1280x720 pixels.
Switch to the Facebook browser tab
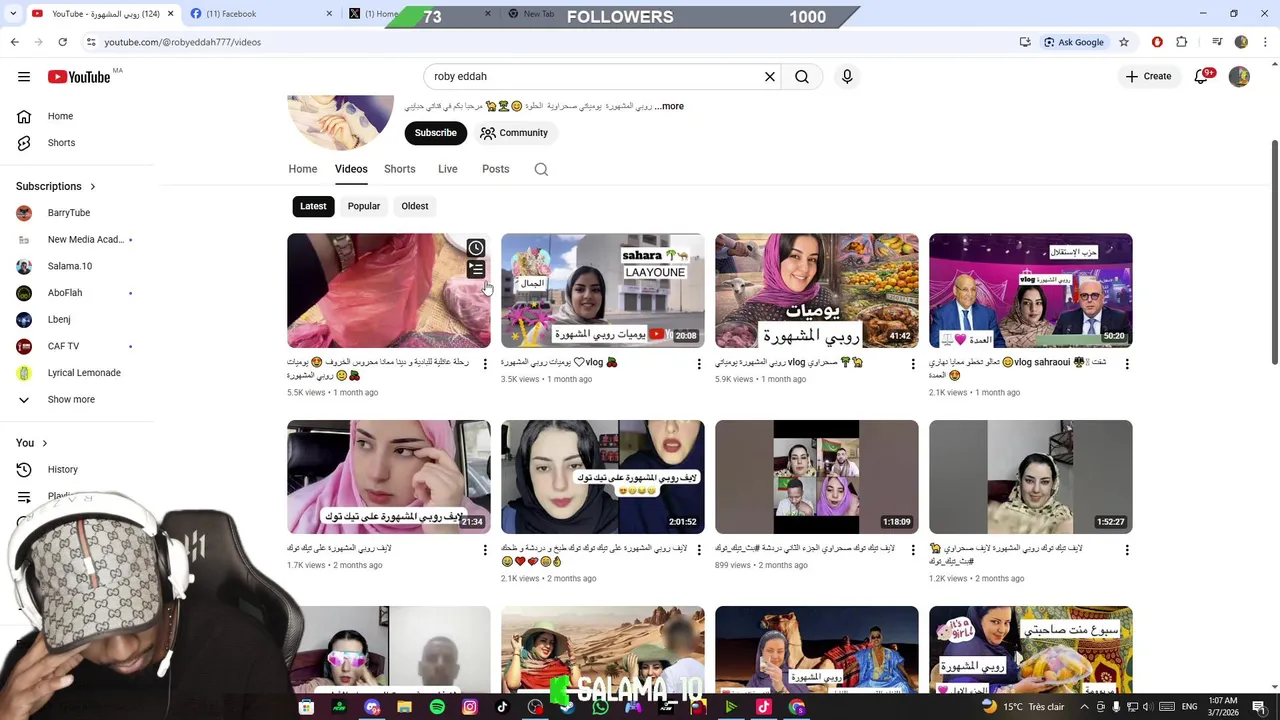(260, 14)
